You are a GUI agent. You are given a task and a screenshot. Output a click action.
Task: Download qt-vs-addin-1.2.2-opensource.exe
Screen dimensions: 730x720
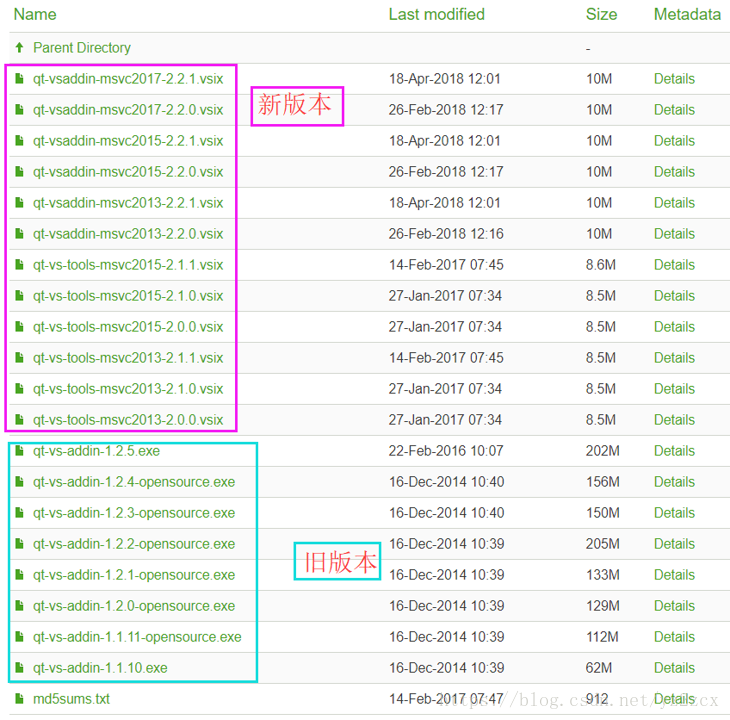coord(134,544)
